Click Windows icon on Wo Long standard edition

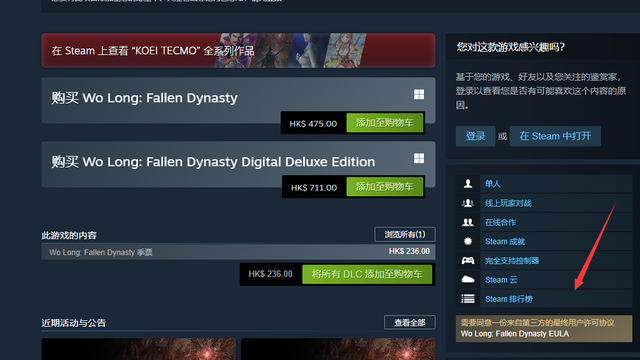point(419,95)
